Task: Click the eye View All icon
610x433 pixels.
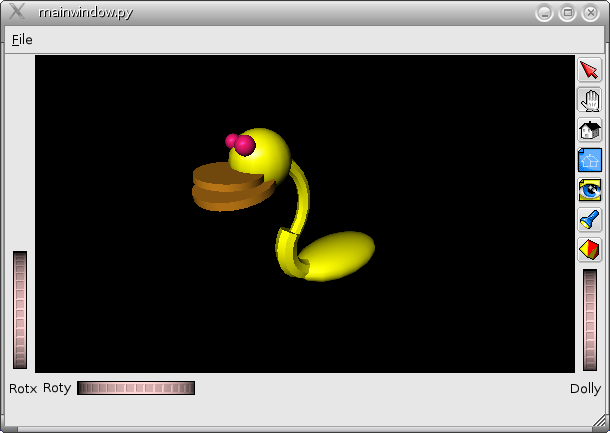Action: (x=590, y=189)
